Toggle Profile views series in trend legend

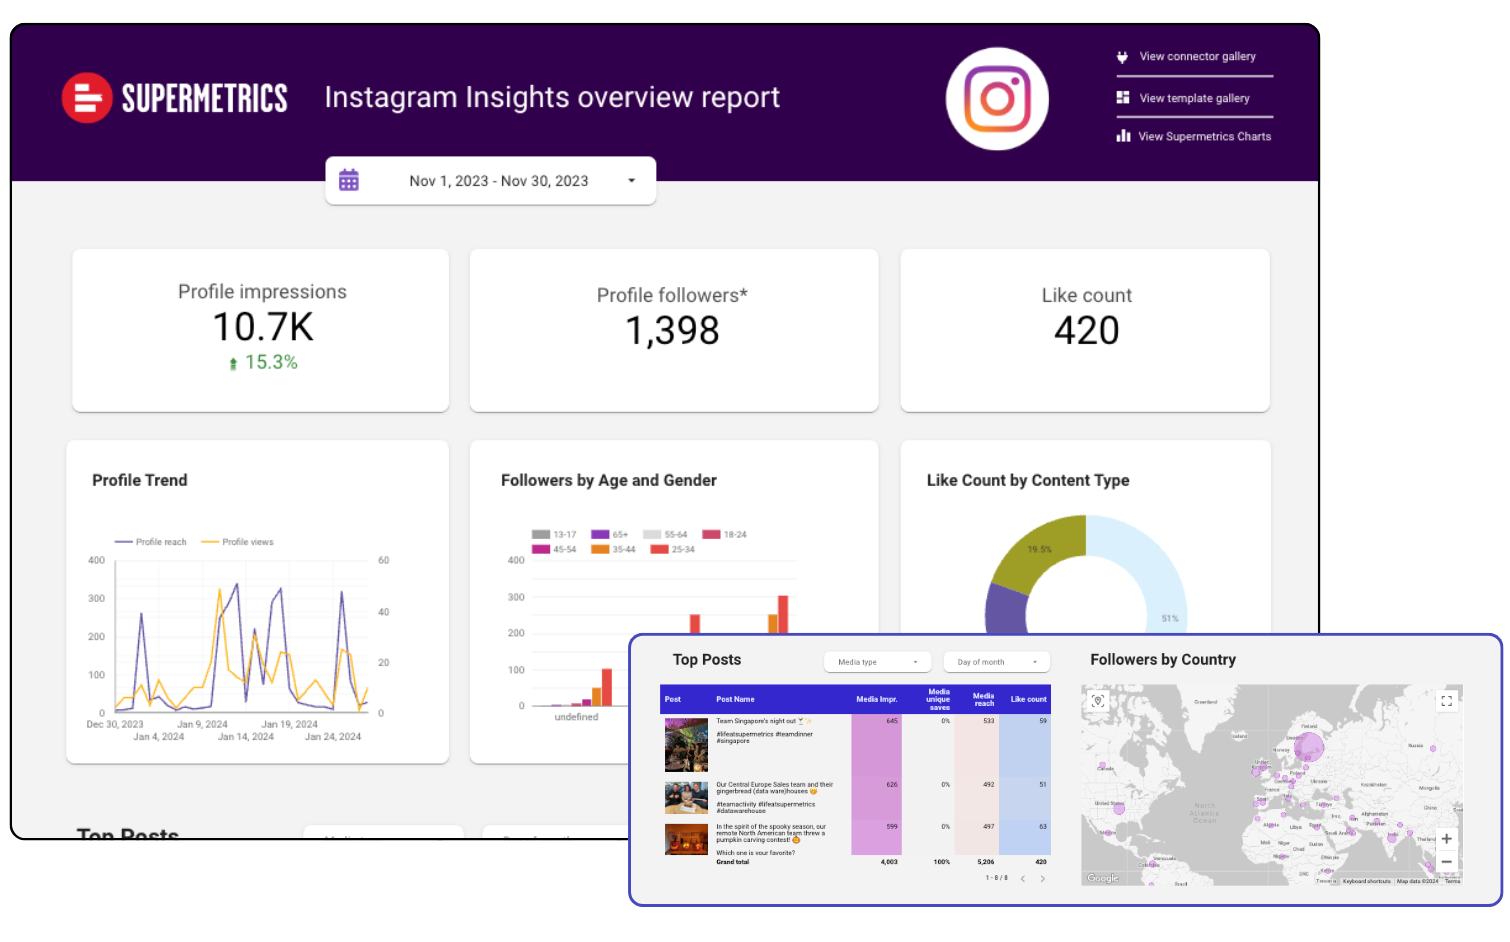click(238, 542)
